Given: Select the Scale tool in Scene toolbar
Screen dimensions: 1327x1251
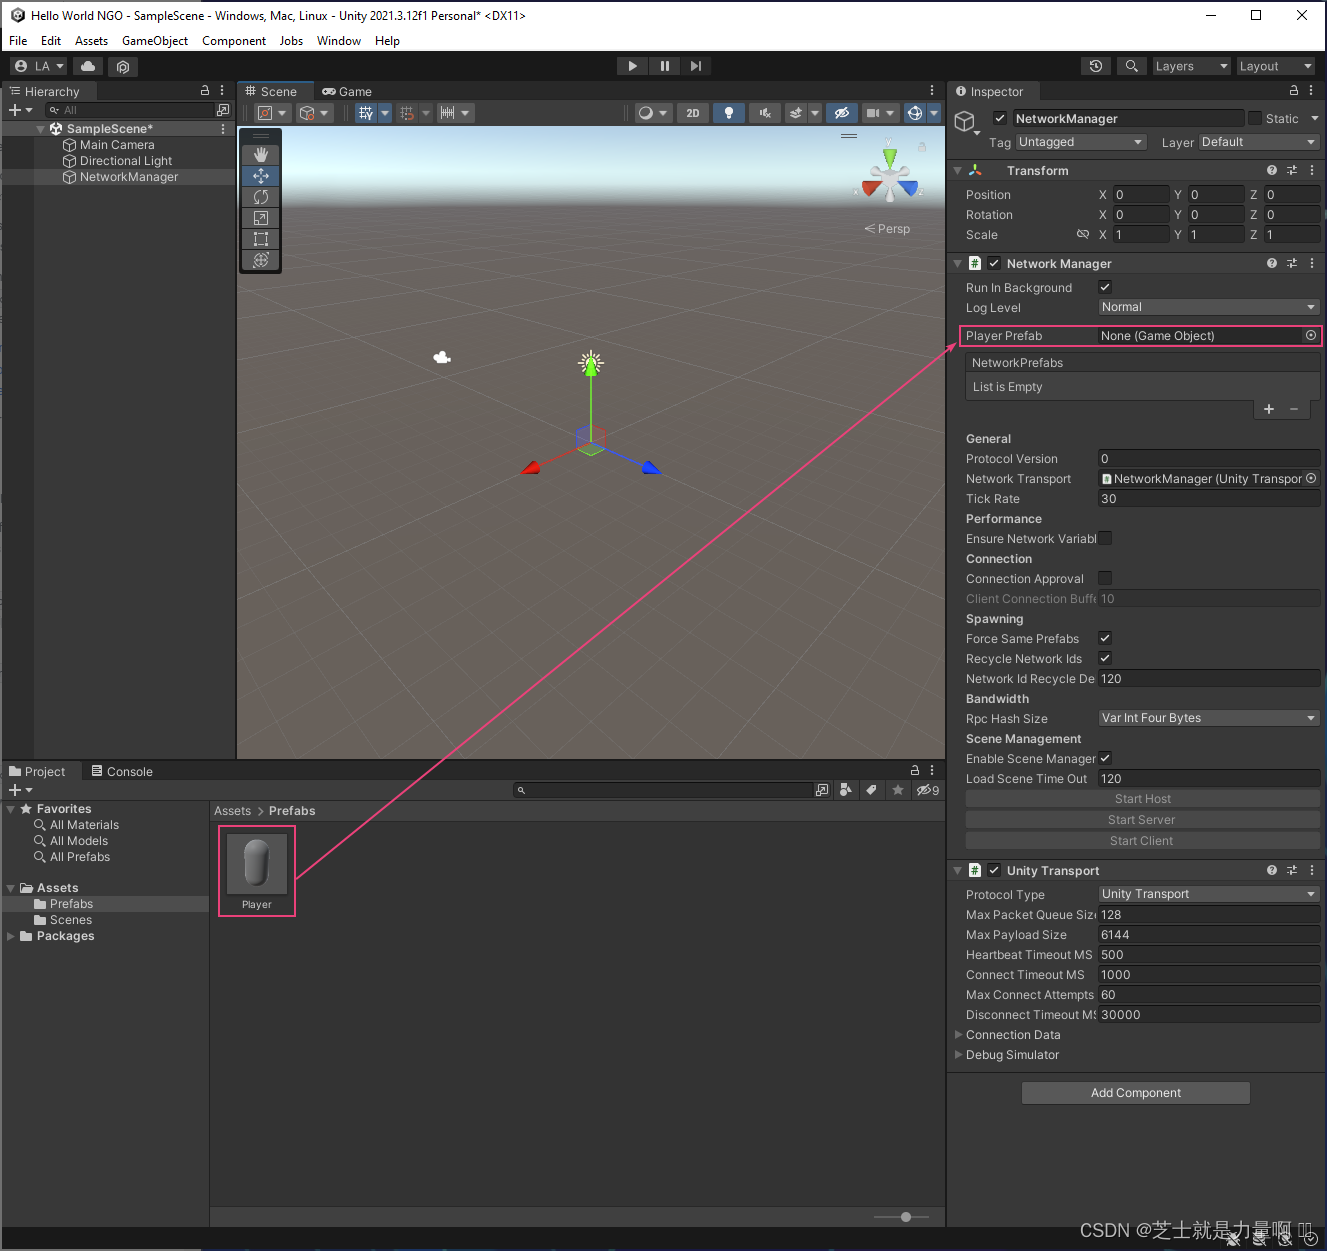Looking at the screenshot, I should 261,218.
